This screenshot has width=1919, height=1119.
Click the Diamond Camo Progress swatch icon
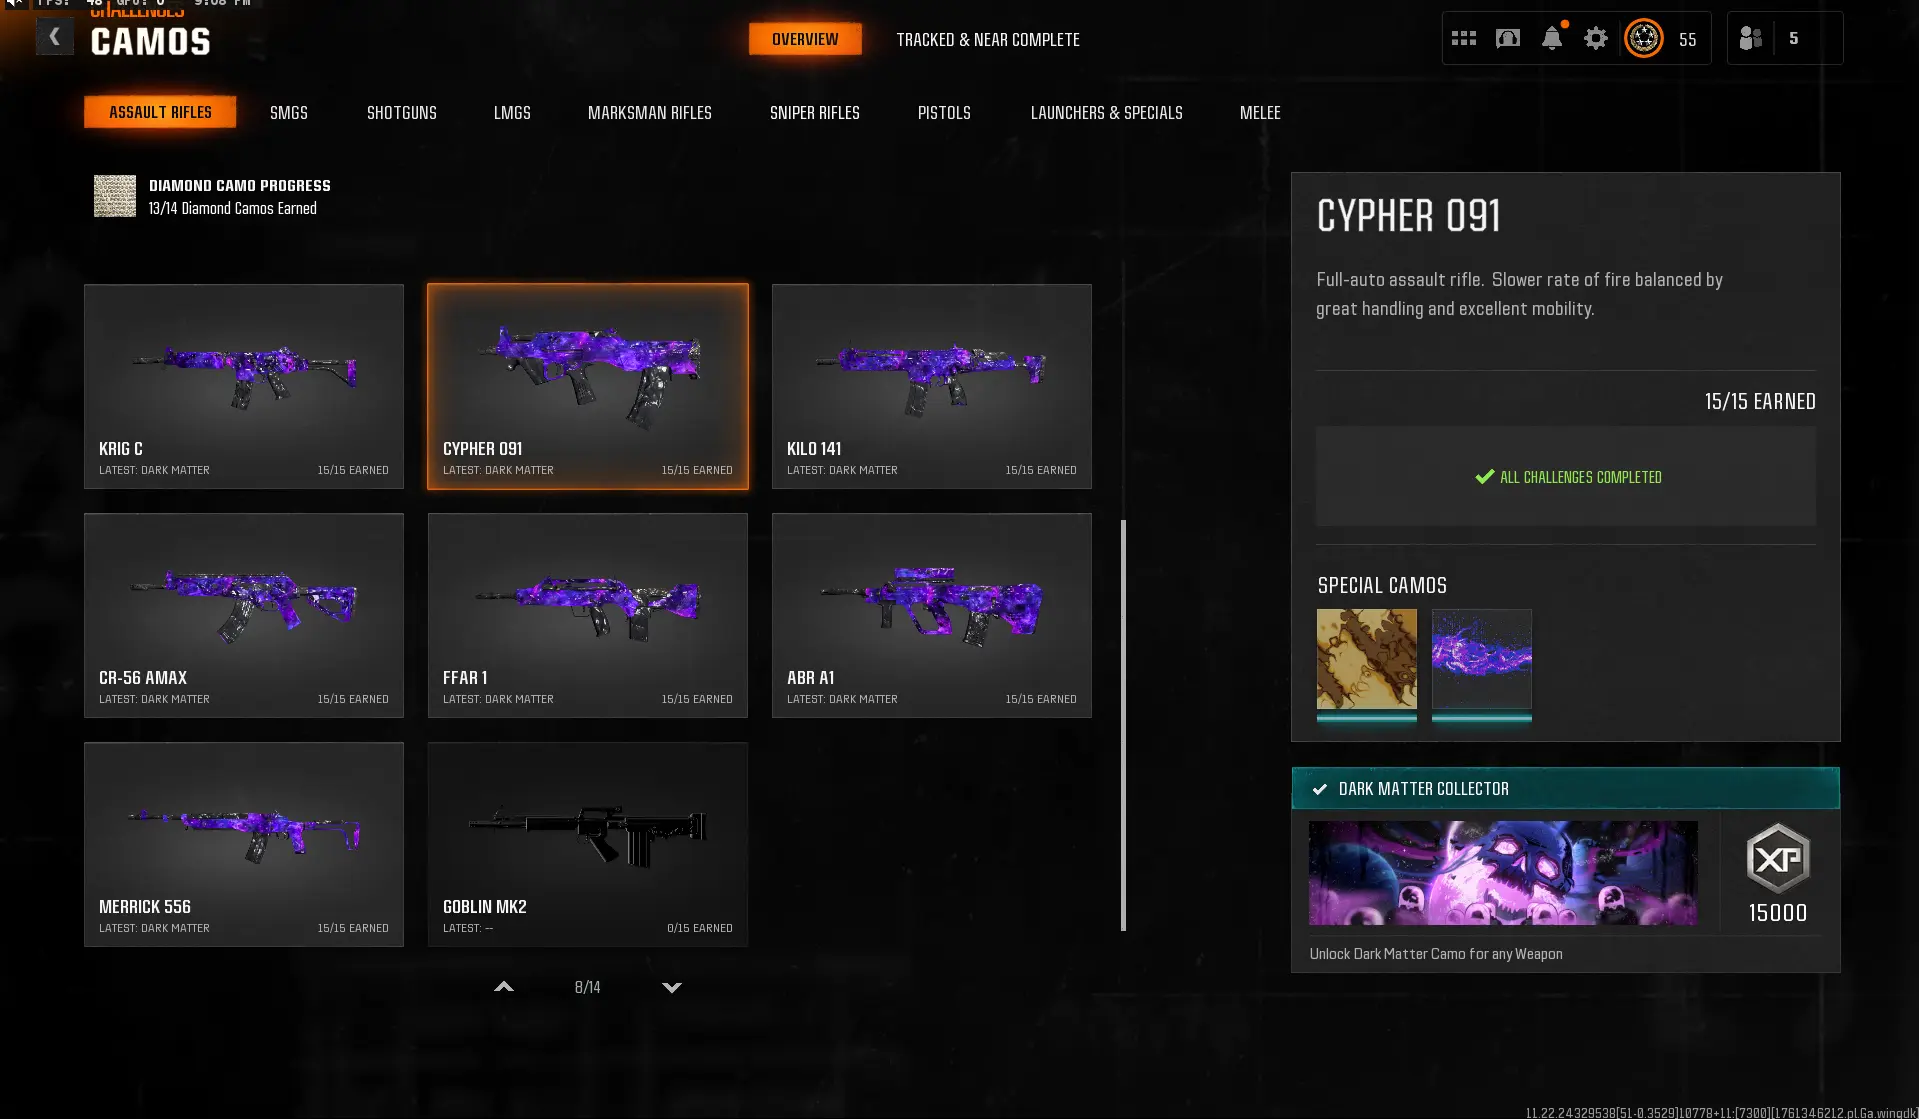[115, 196]
